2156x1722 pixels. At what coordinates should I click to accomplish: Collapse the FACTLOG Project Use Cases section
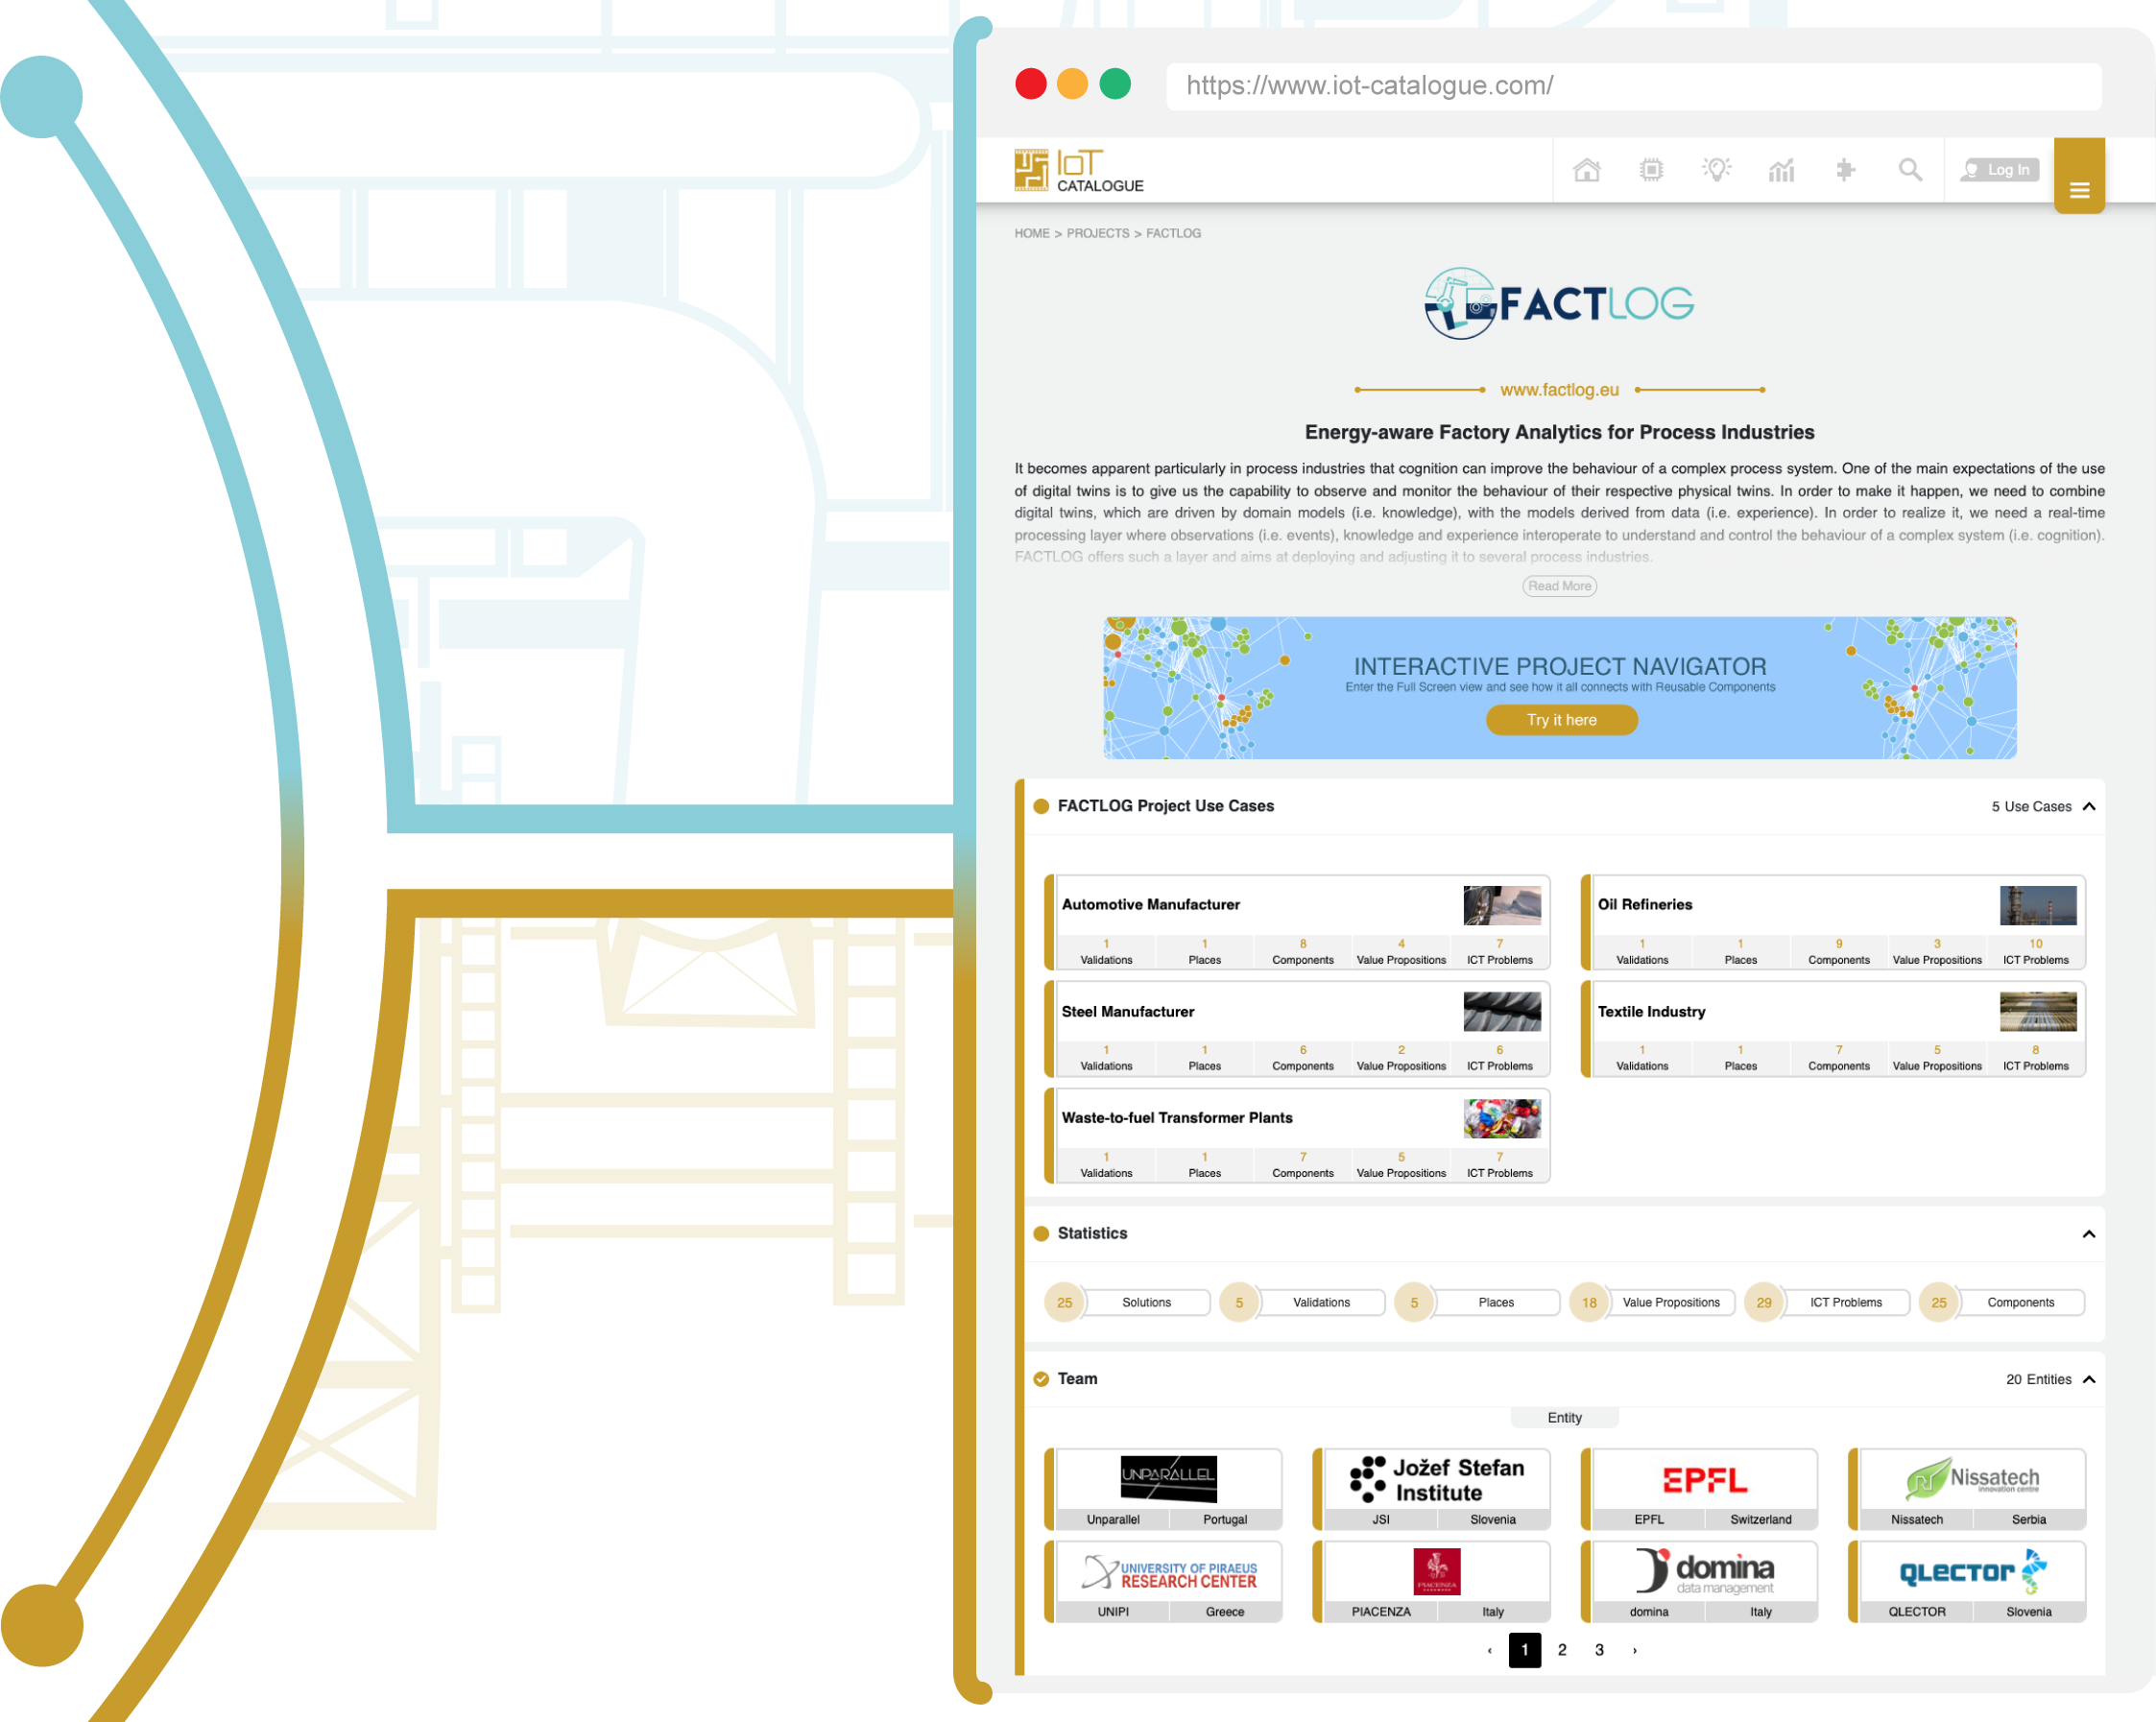pos(2088,806)
